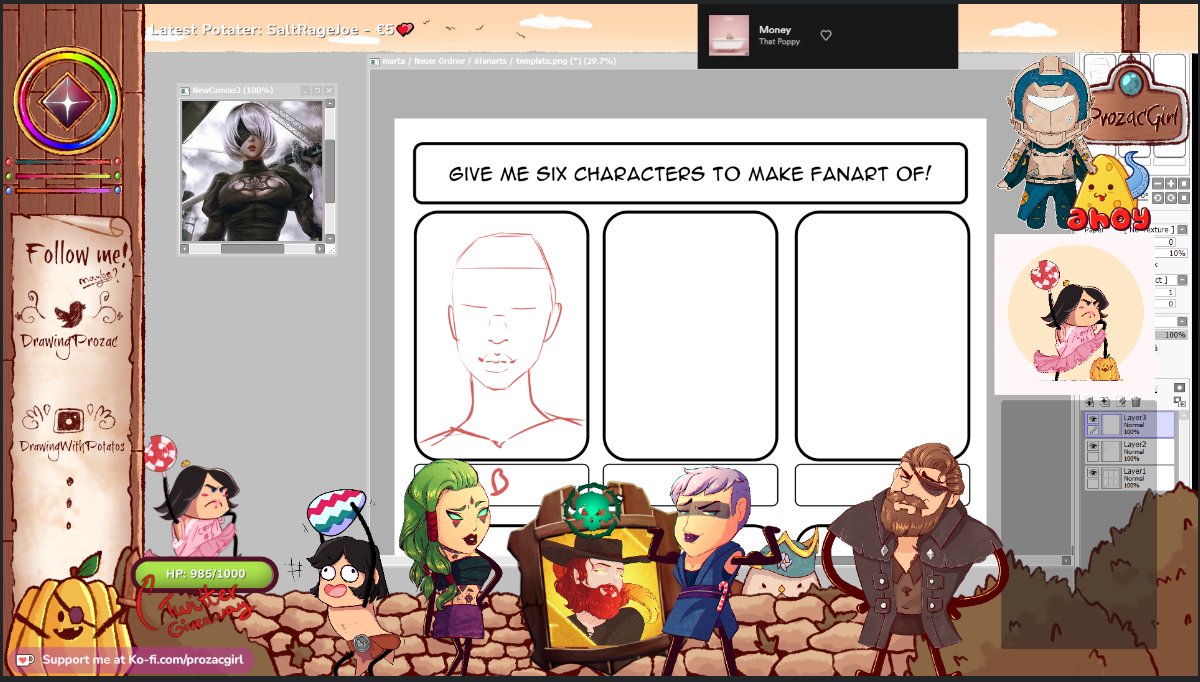Click the new layer icon at the panel's right edge
Image resolution: width=1200 pixels, height=682 pixels.
[x=1180, y=402]
